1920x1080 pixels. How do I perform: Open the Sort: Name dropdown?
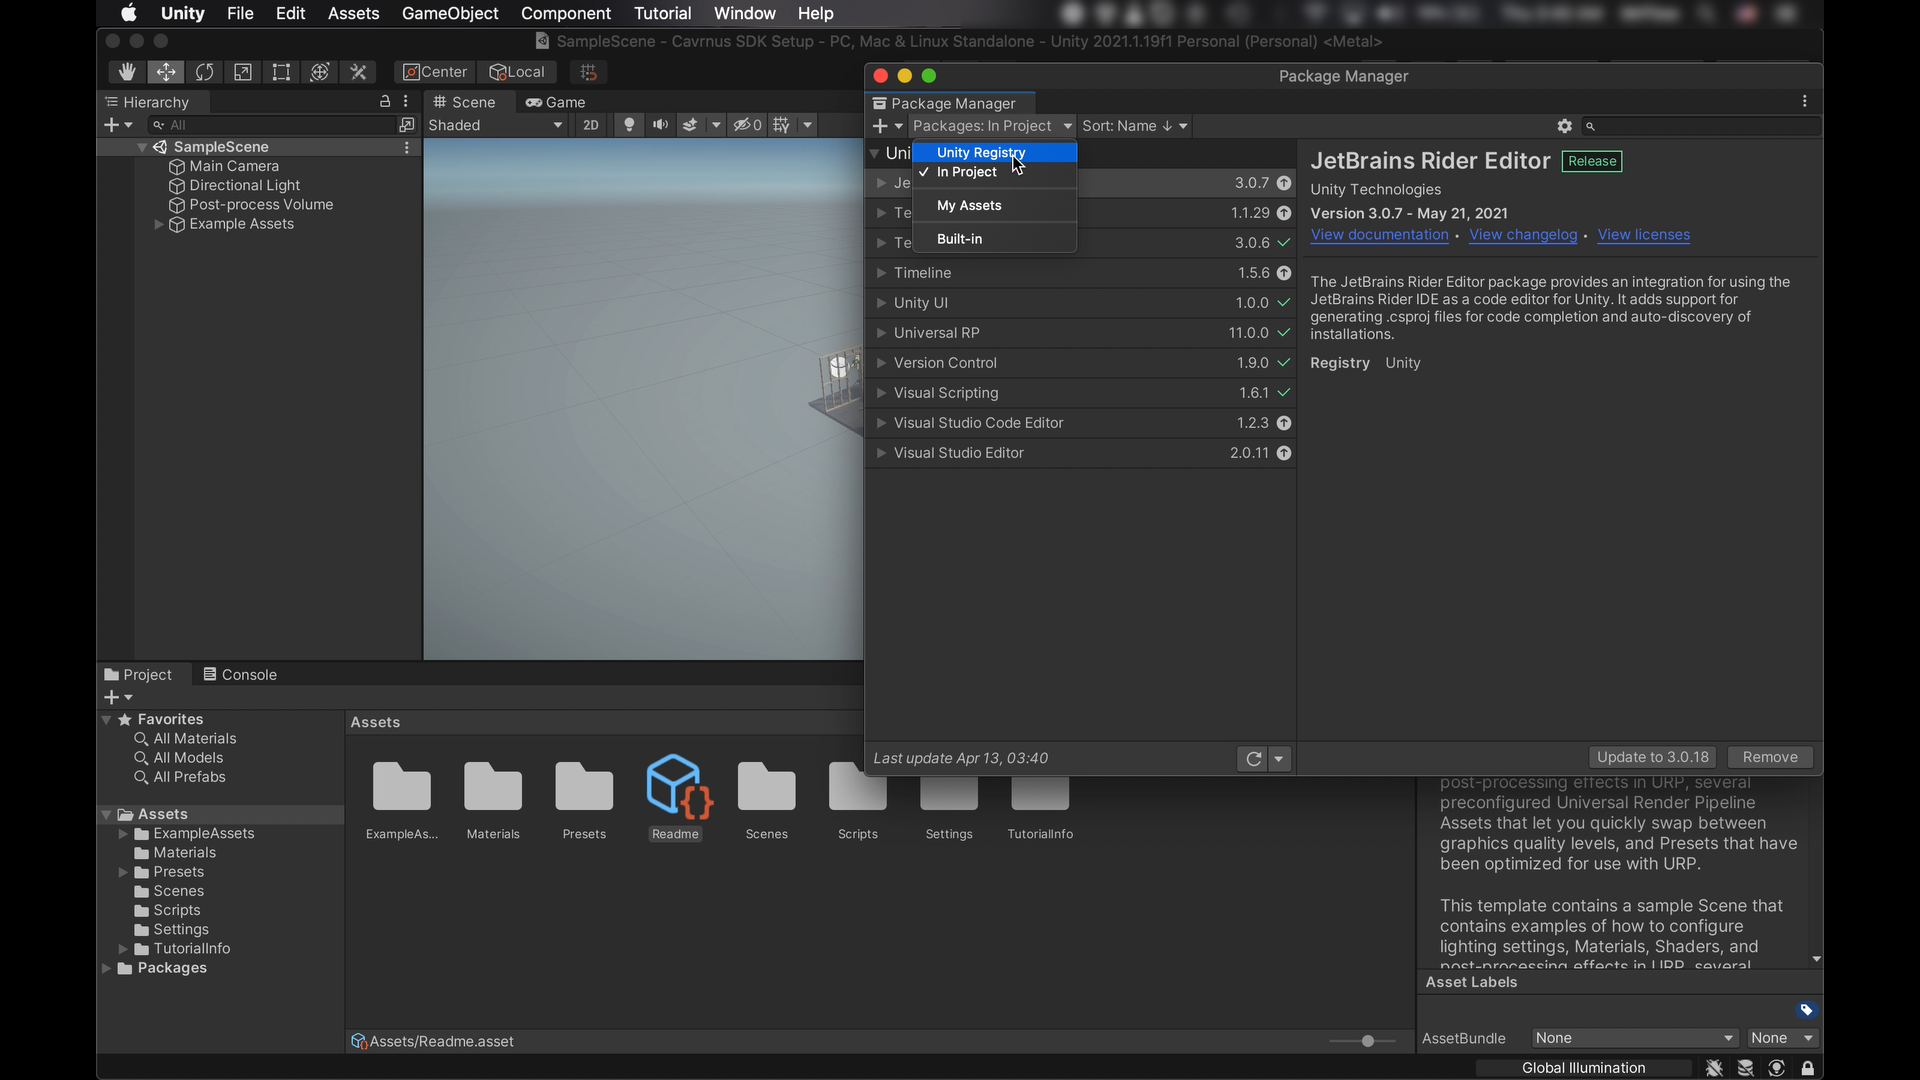click(1134, 126)
